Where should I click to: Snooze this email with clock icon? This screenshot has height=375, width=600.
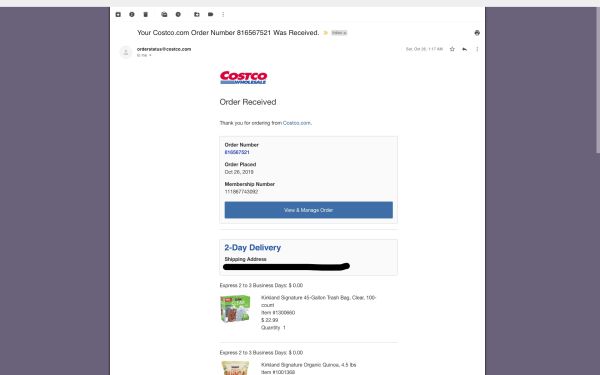pos(178,15)
